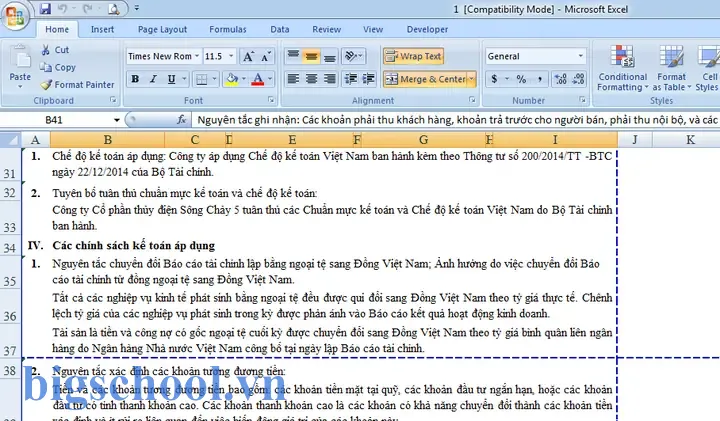Click into the formula bar text

(x=456, y=120)
